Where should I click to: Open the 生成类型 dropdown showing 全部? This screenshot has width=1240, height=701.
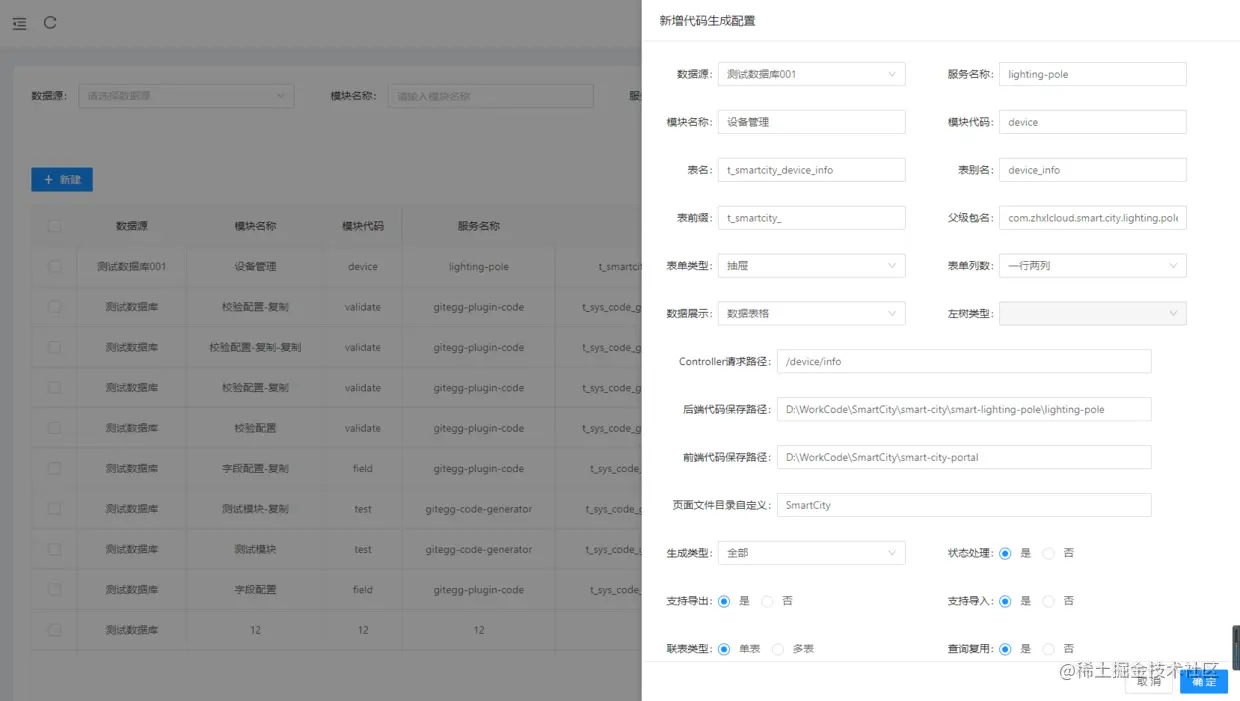[811, 552]
